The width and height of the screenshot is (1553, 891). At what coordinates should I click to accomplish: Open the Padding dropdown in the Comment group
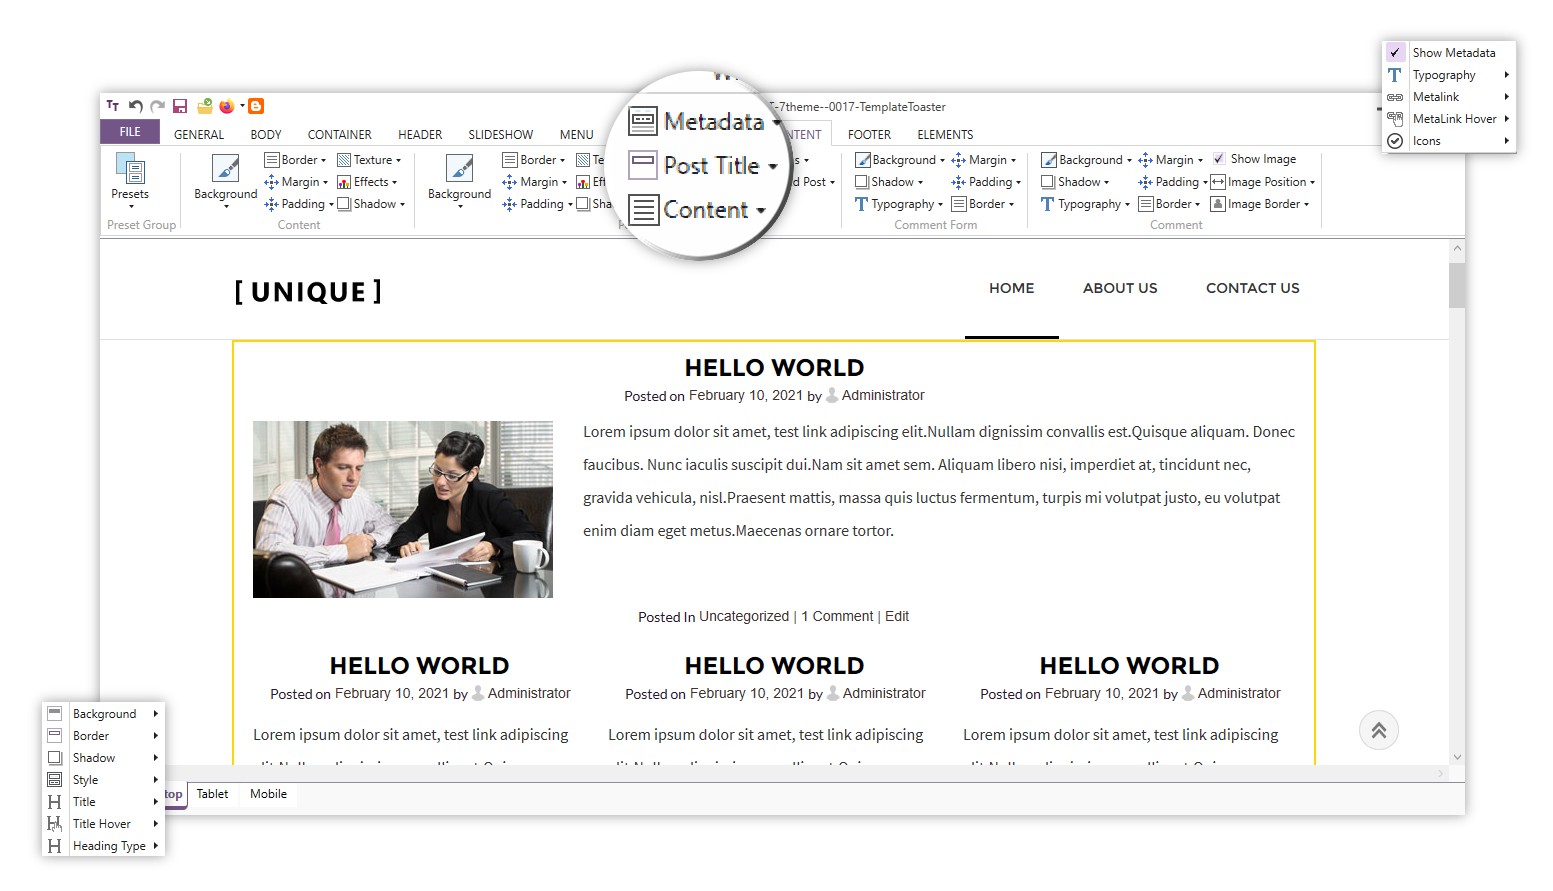point(1173,182)
